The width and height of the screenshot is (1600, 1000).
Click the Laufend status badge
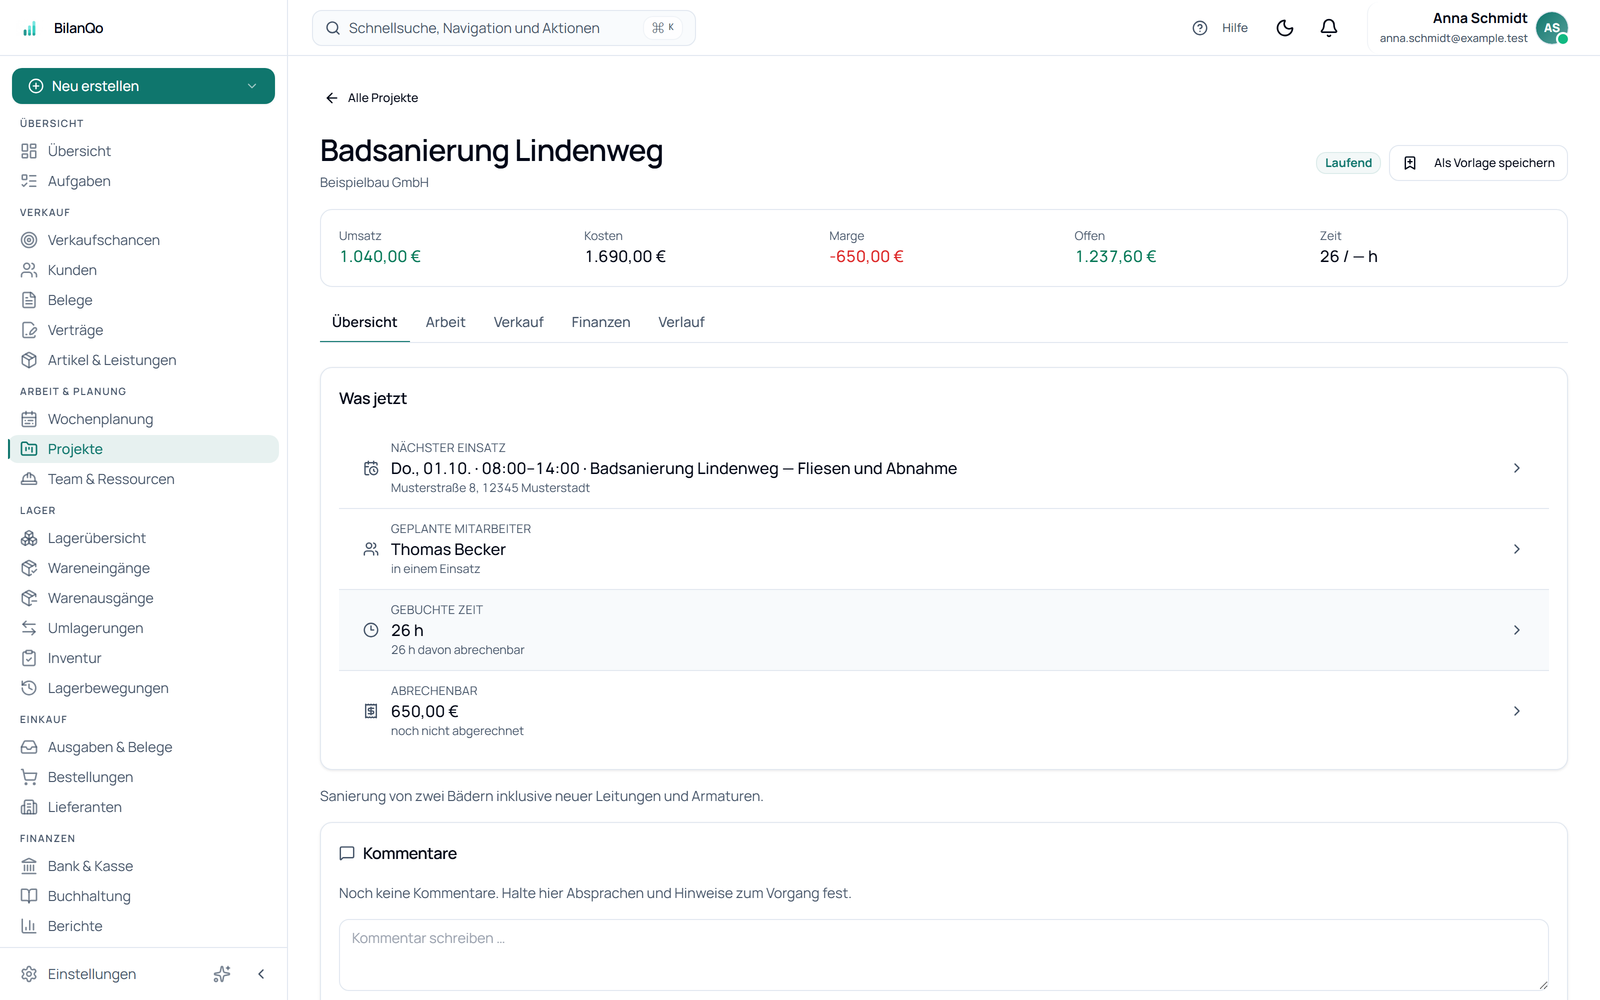(x=1348, y=163)
